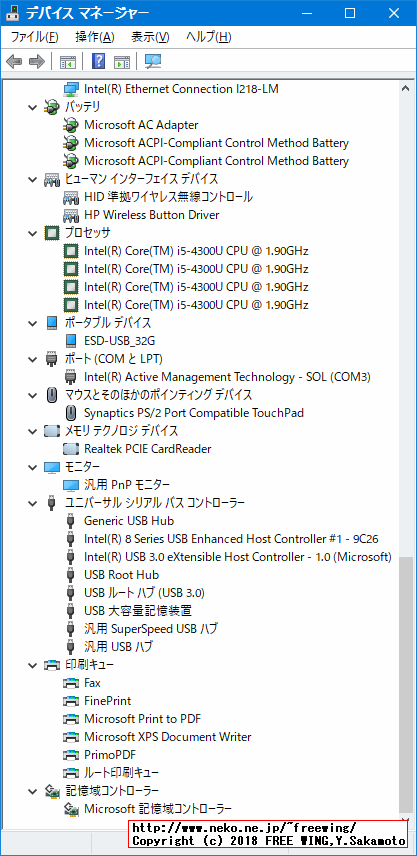Select the ルート印刷キュー entry
Viewport: 417px width, 856px height.
(x=121, y=773)
